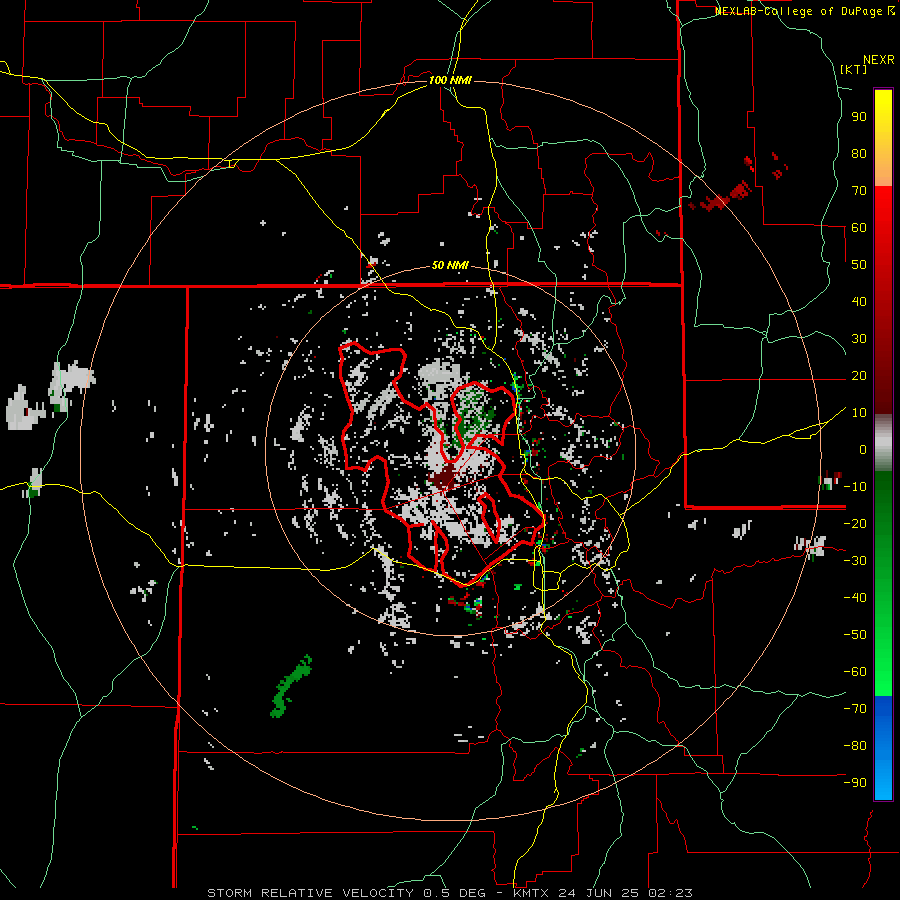Screen dimensions: 900x900
Task: Click the -50 value on the velocity scale
Action: (855, 634)
